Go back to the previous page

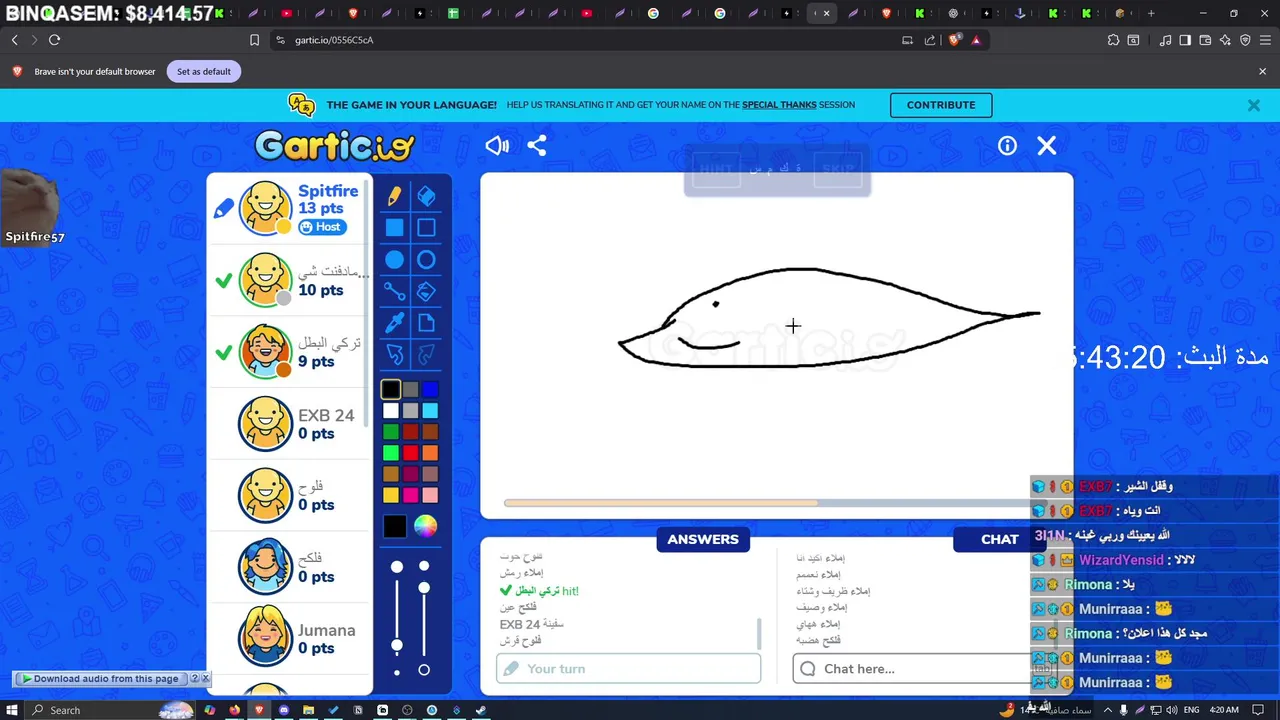[x=14, y=40]
